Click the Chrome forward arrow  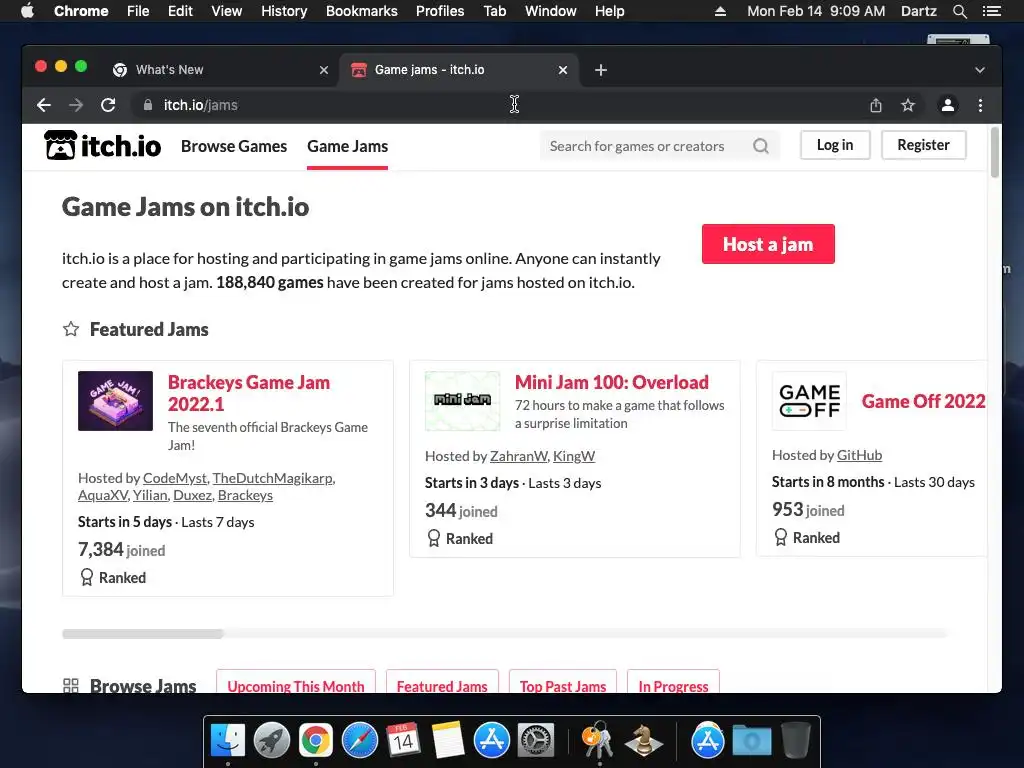click(x=76, y=105)
